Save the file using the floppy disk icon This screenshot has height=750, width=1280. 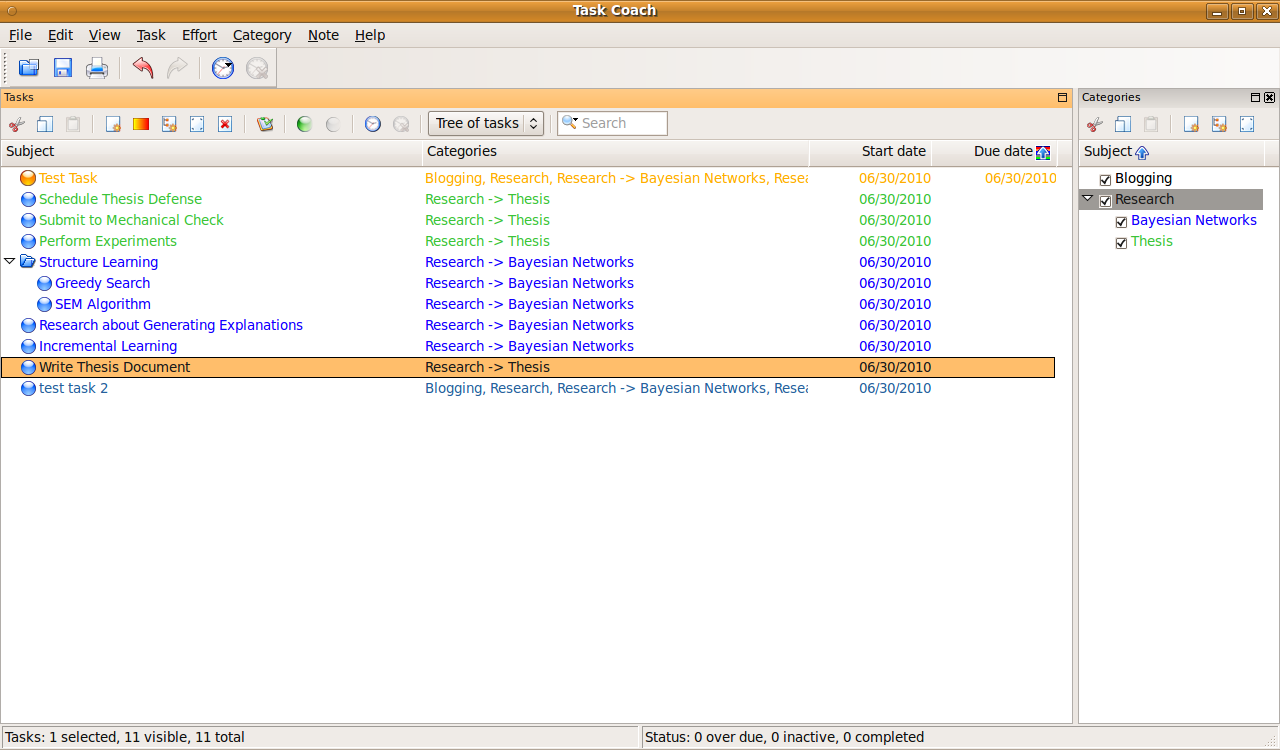point(63,68)
